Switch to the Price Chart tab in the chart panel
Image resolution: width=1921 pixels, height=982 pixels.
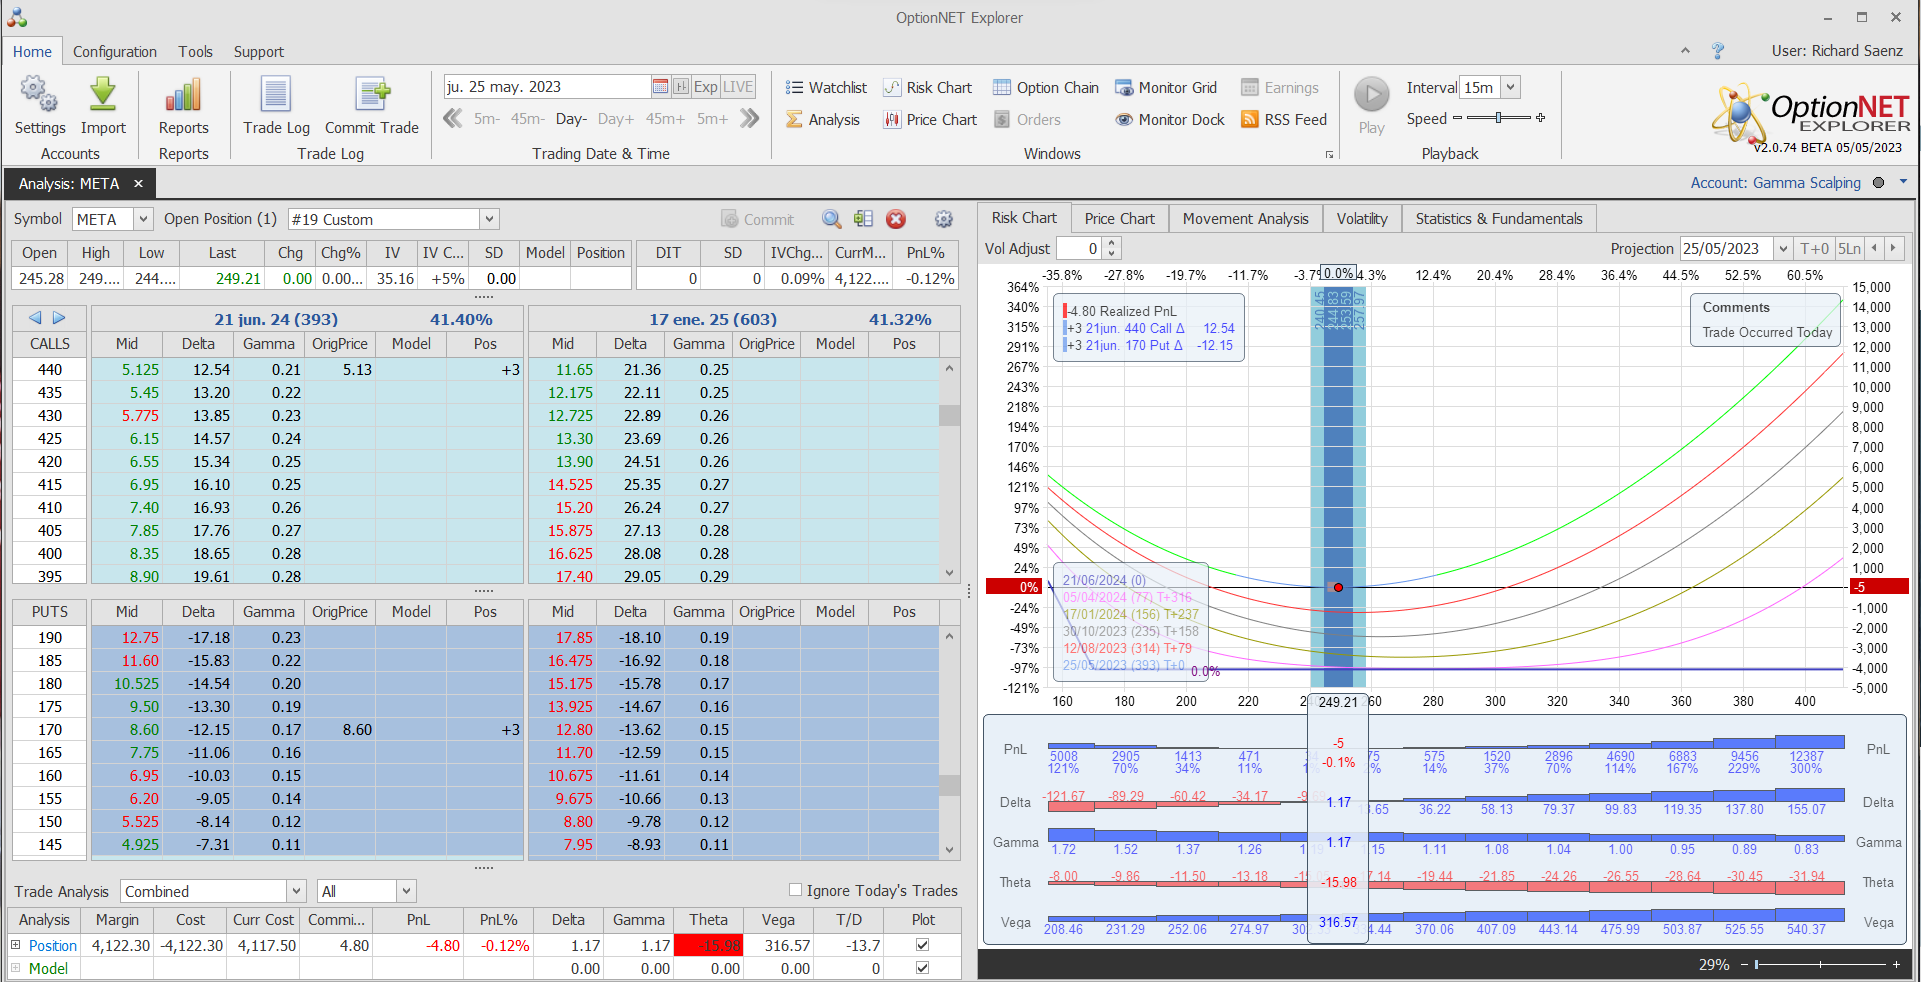tap(1119, 219)
